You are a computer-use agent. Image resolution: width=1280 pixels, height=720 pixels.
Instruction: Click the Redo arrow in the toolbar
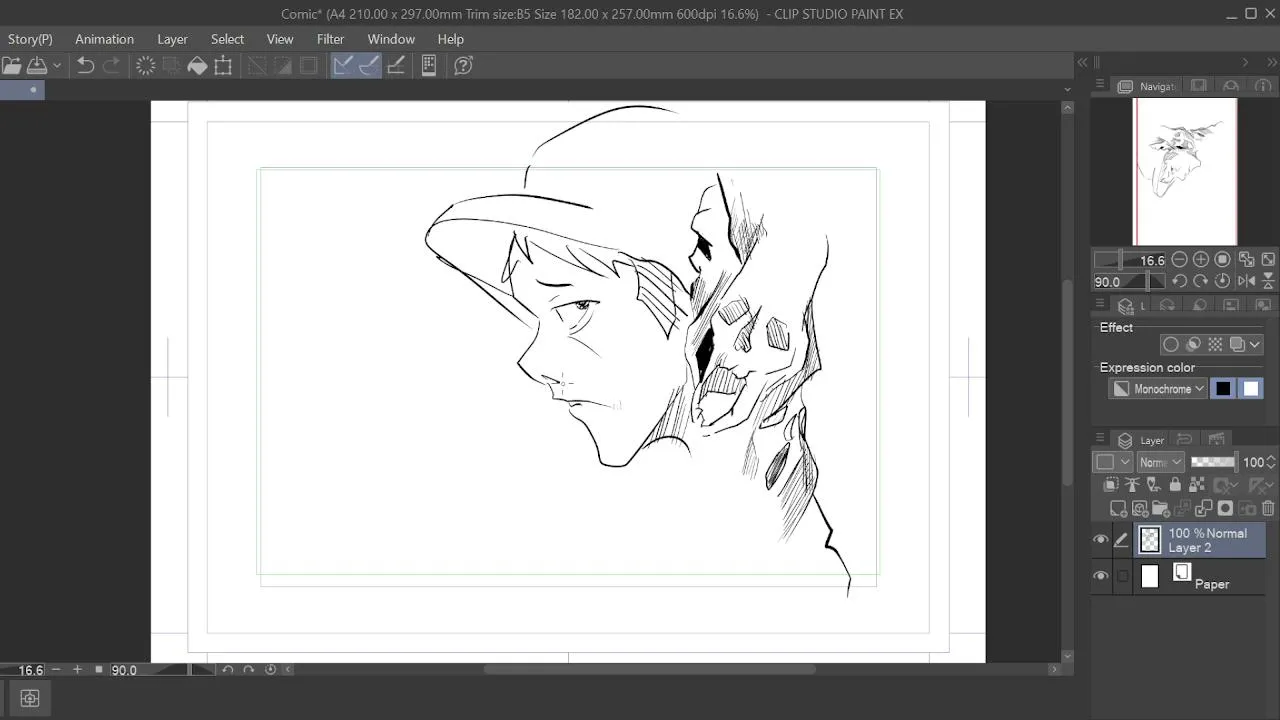pos(111,66)
